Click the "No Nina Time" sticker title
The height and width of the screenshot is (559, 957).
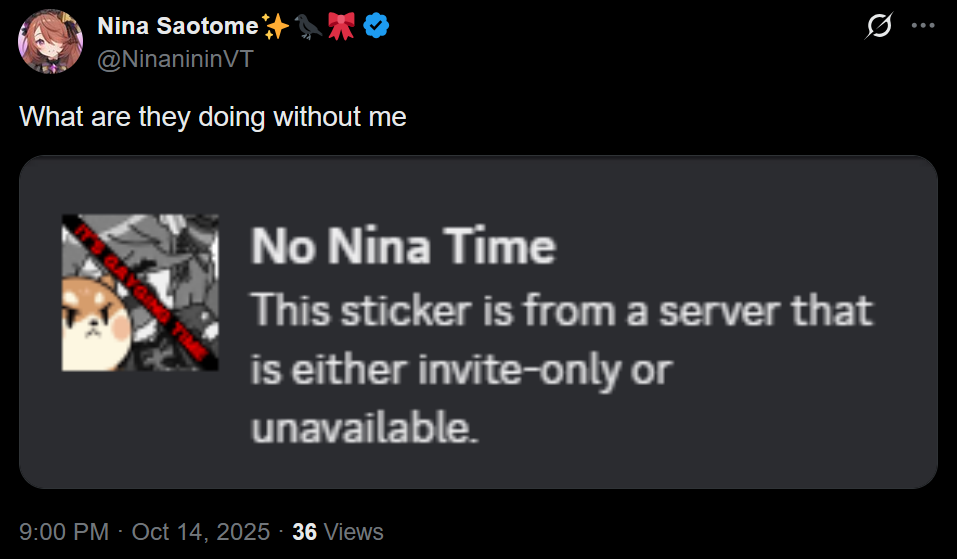point(402,246)
